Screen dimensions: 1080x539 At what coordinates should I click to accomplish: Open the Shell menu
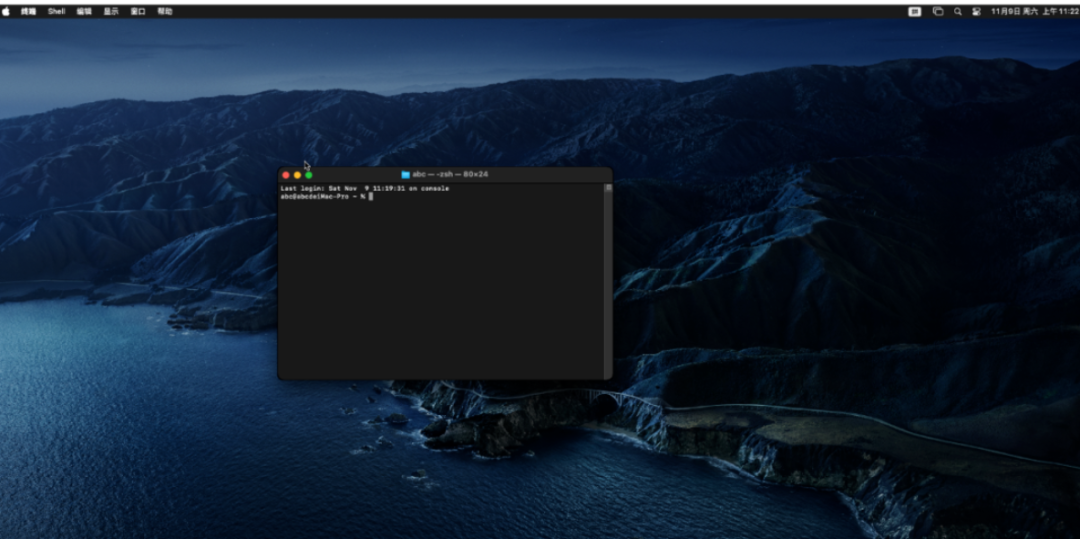coord(56,12)
